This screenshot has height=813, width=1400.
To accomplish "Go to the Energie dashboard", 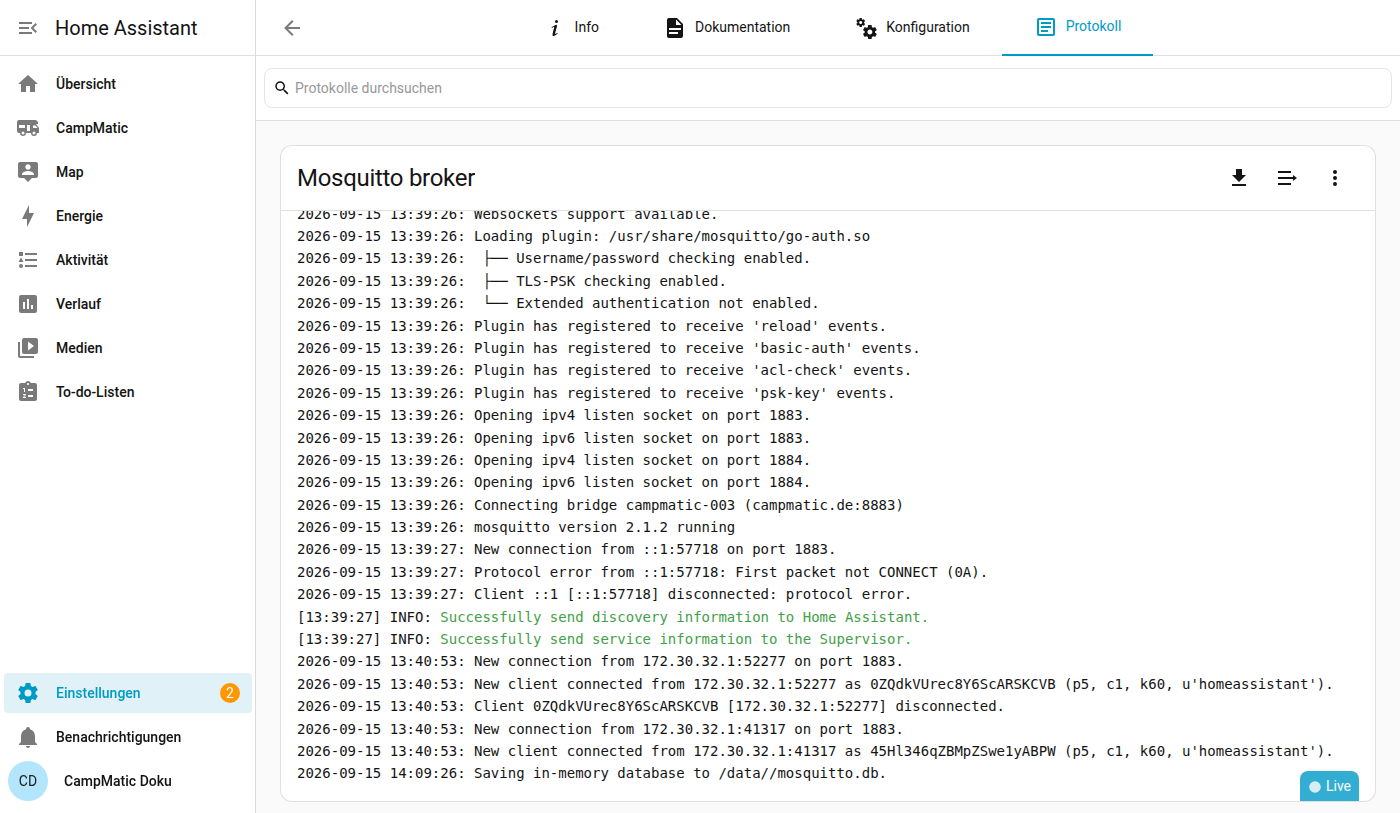I will 128,216.
